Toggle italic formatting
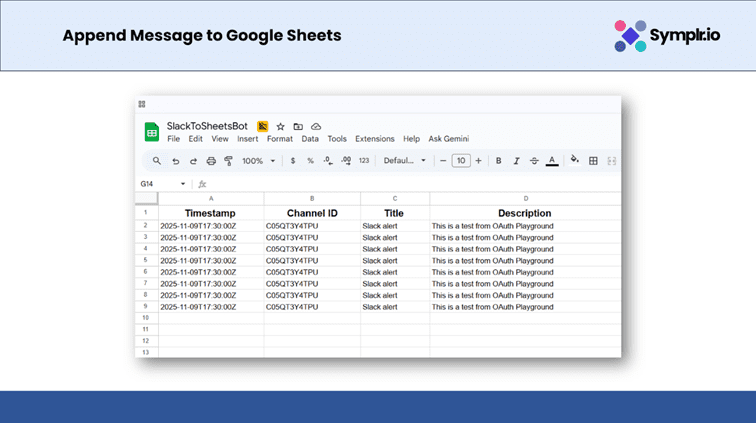This screenshot has width=756, height=423. (516, 161)
